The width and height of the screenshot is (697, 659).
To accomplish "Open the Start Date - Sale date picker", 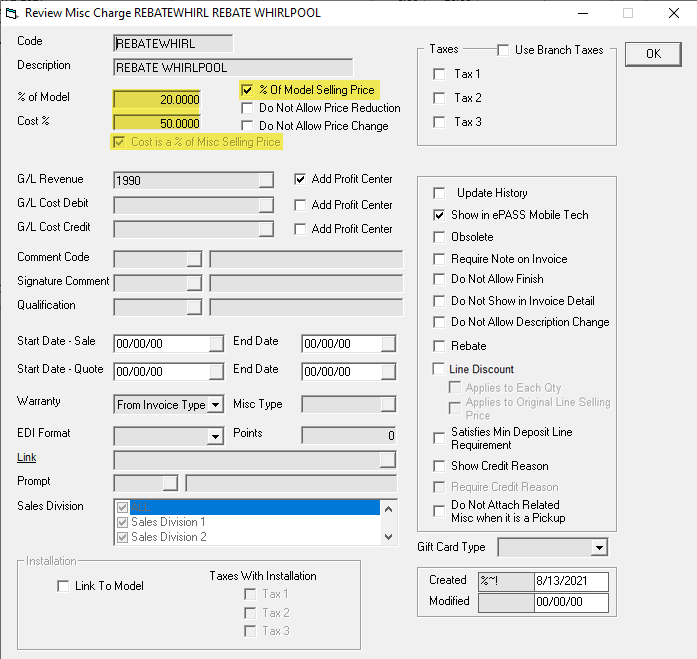I will click(216, 344).
